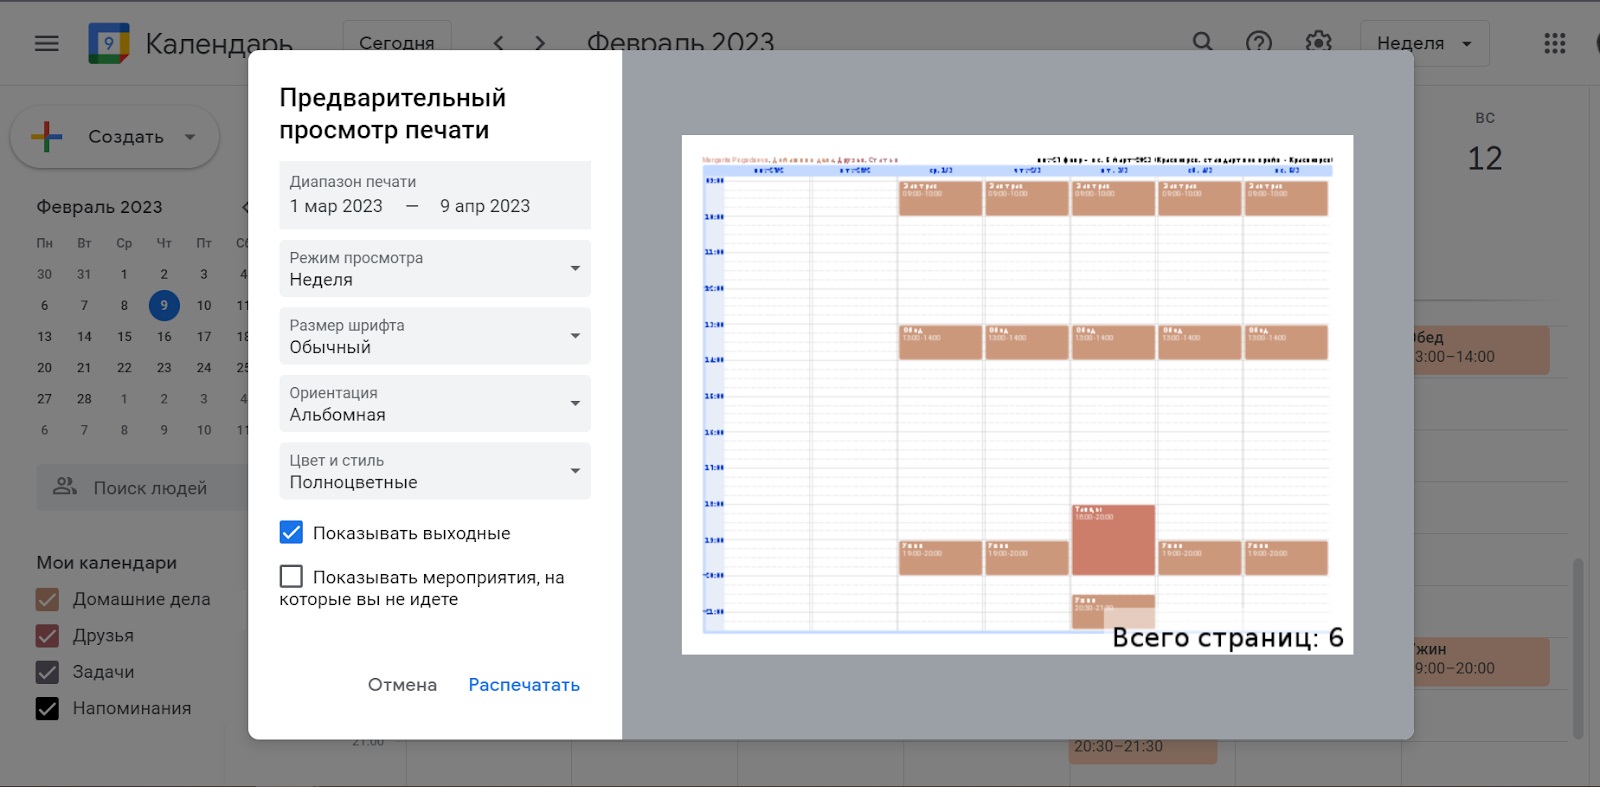This screenshot has height=787, width=1600.
Task: Open the Google apps grid
Action: [1554, 43]
